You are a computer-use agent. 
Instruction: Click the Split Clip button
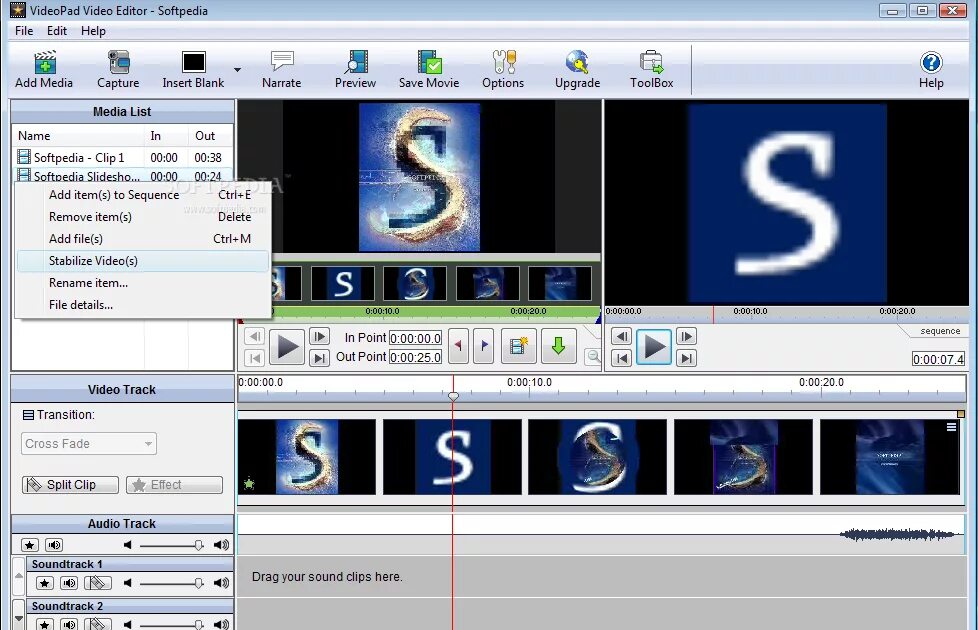click(70, 485)
